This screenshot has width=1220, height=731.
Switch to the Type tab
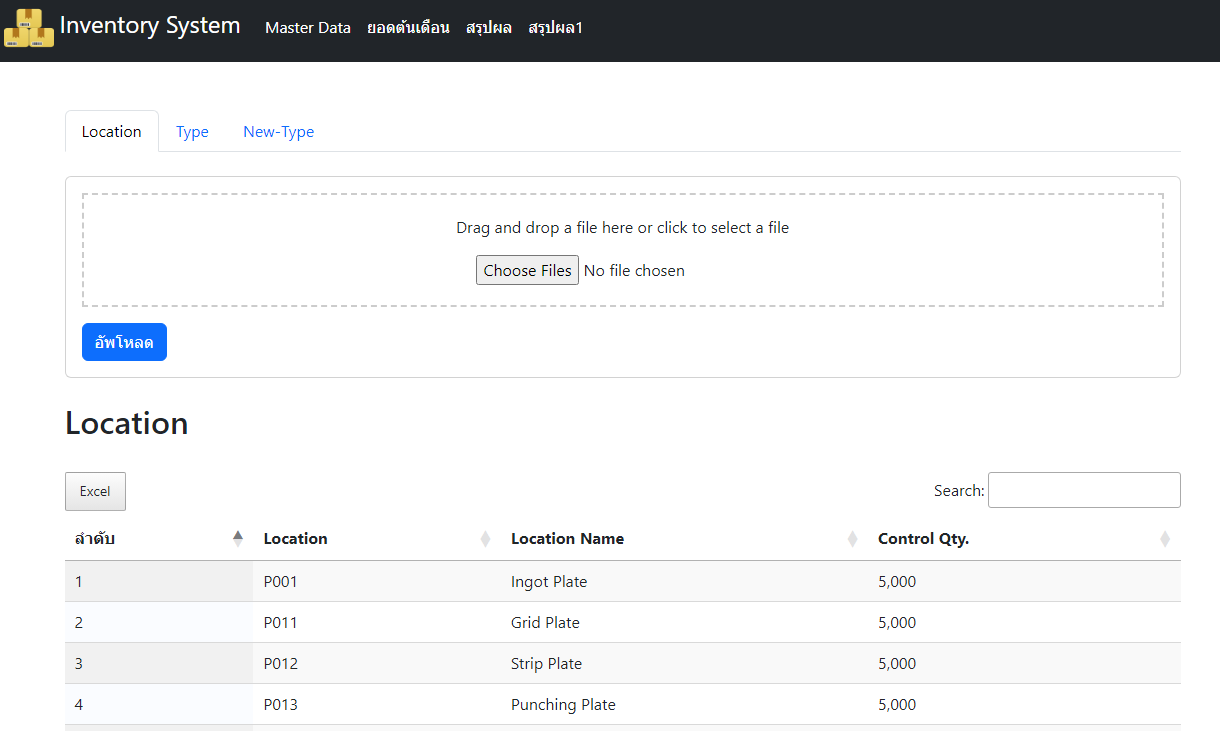[x=192, y=131]
